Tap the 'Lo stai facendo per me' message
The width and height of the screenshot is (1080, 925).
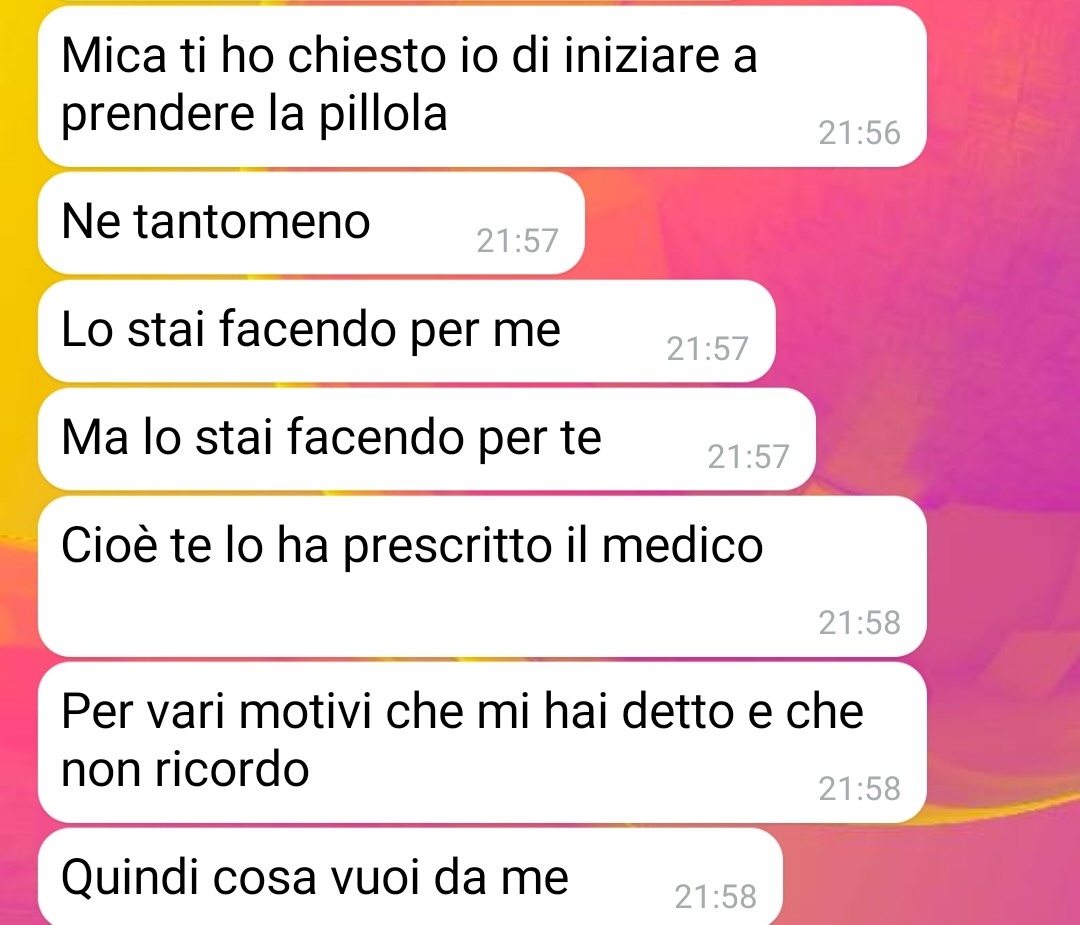point(406,331)
